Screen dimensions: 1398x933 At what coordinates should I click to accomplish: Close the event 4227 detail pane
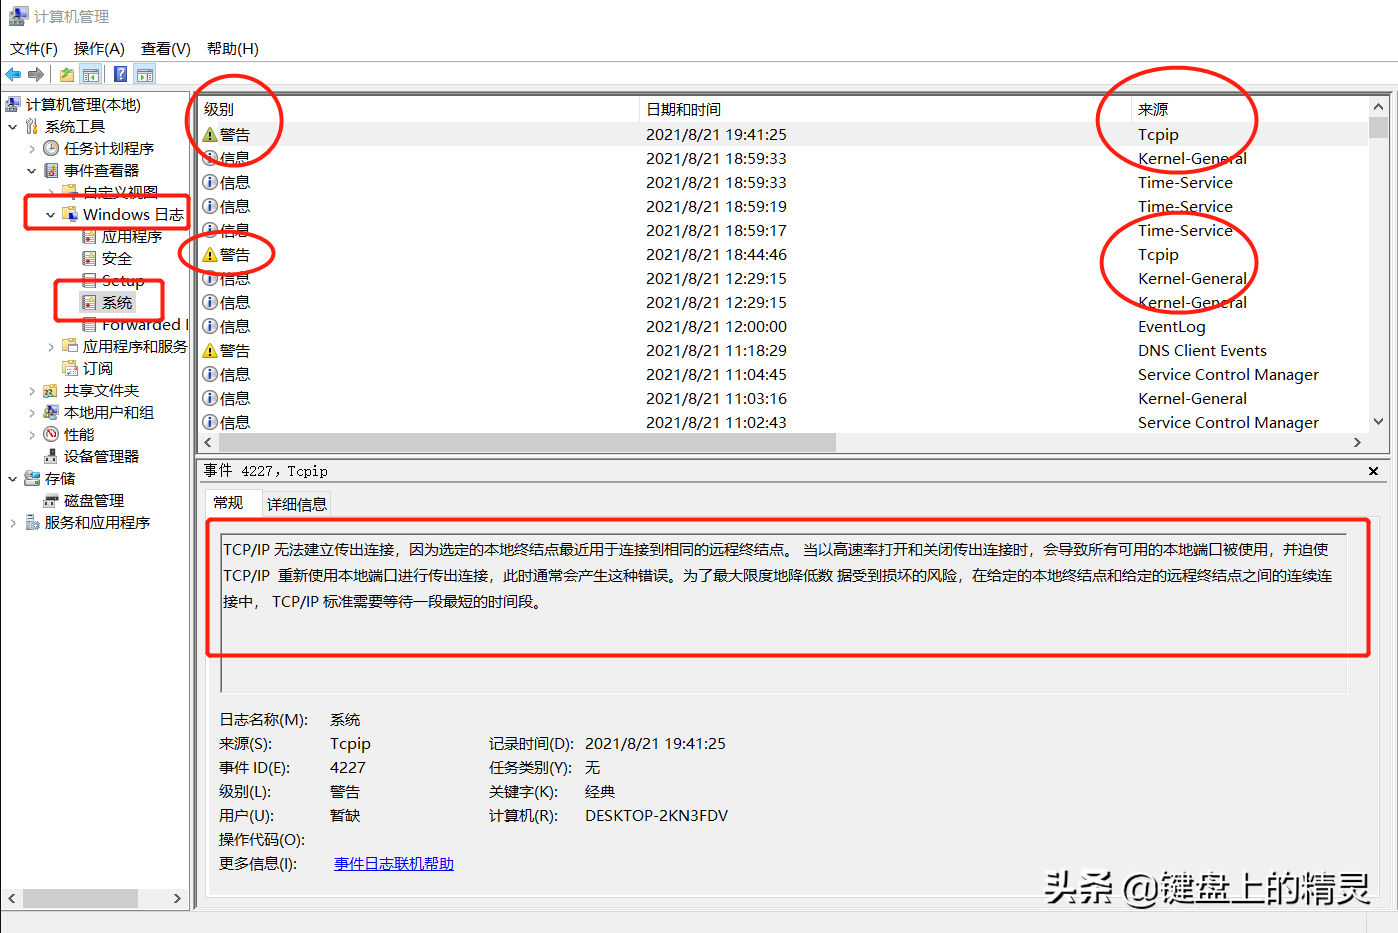[1373, 470]
